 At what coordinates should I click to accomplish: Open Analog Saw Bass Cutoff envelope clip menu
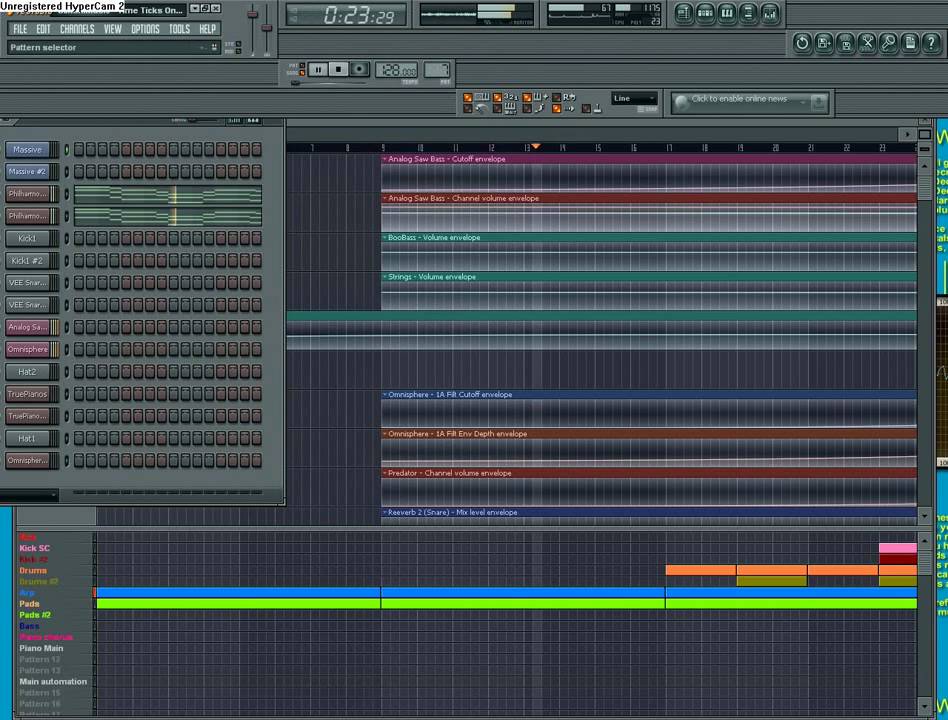click(385, 159)
